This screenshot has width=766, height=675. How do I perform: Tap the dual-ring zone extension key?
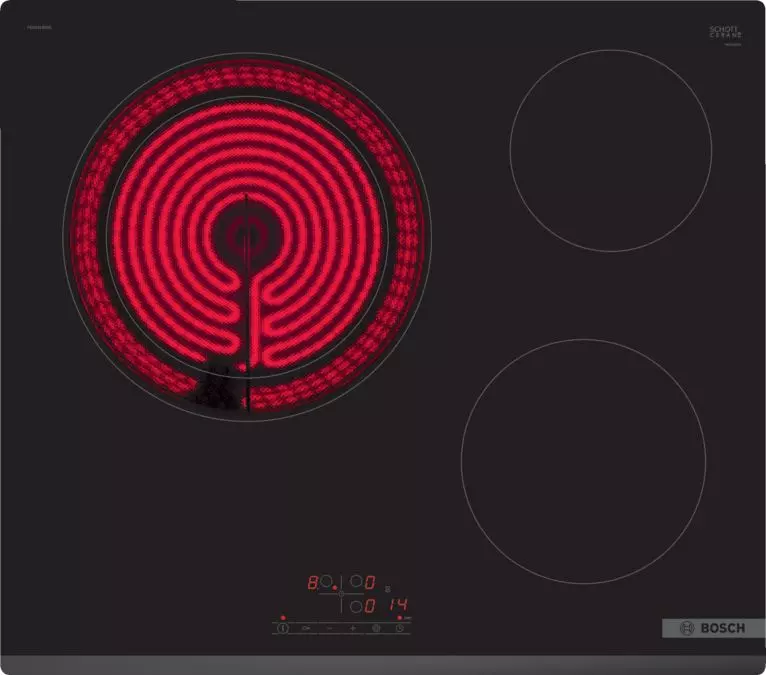376,628
